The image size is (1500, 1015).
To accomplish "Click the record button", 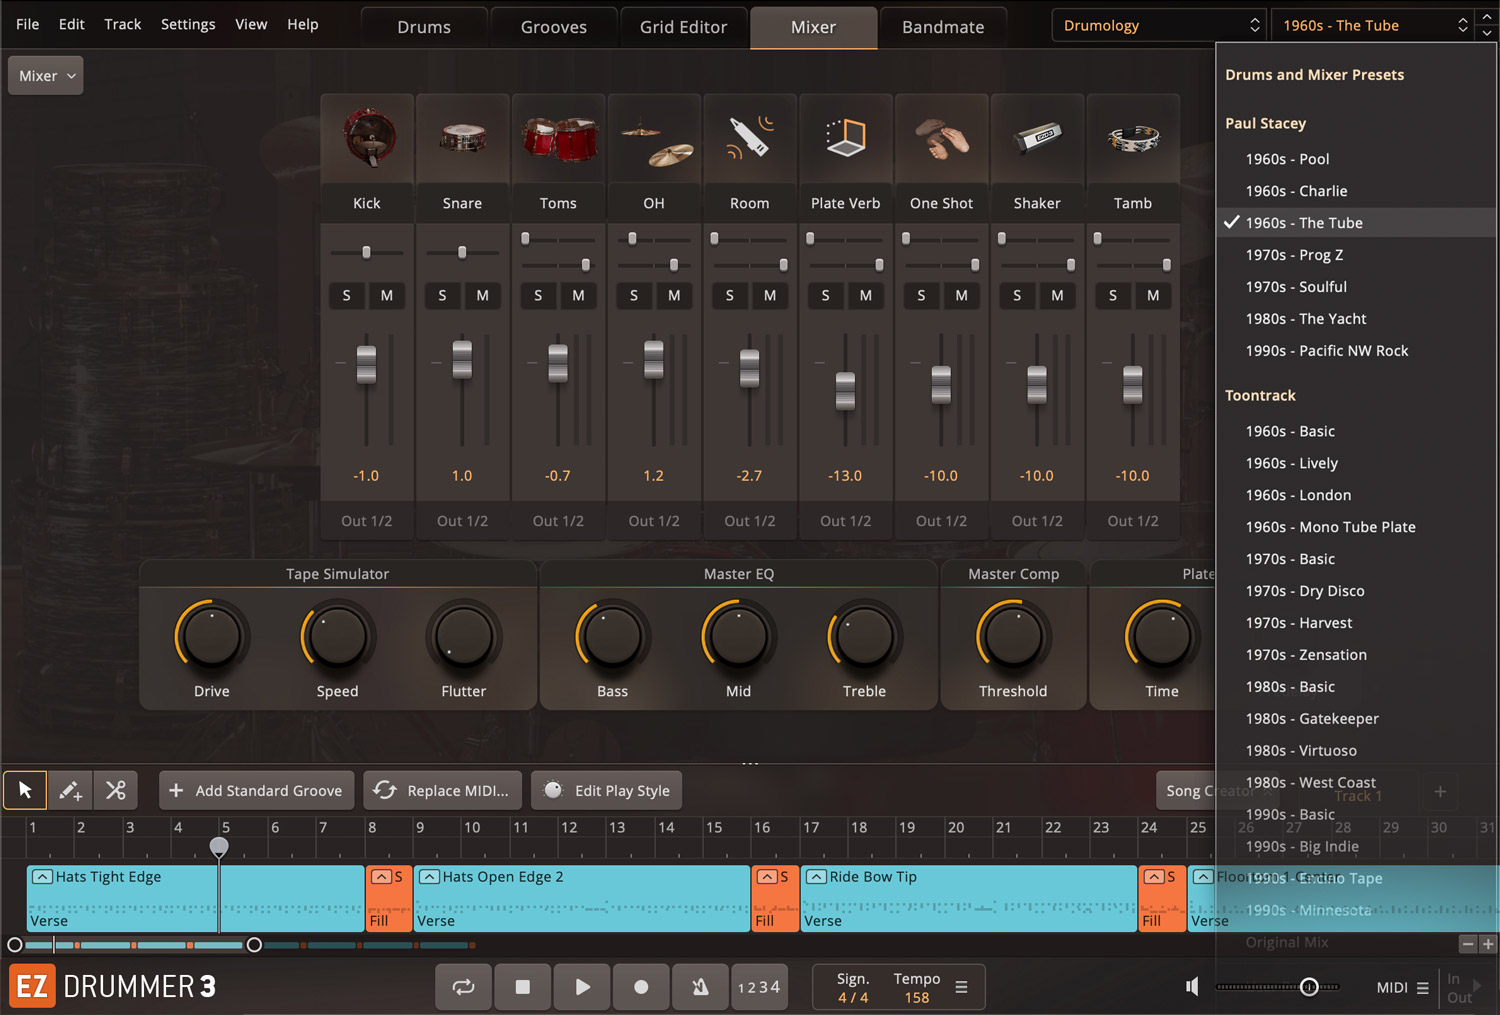I will (x=641, y=987).
